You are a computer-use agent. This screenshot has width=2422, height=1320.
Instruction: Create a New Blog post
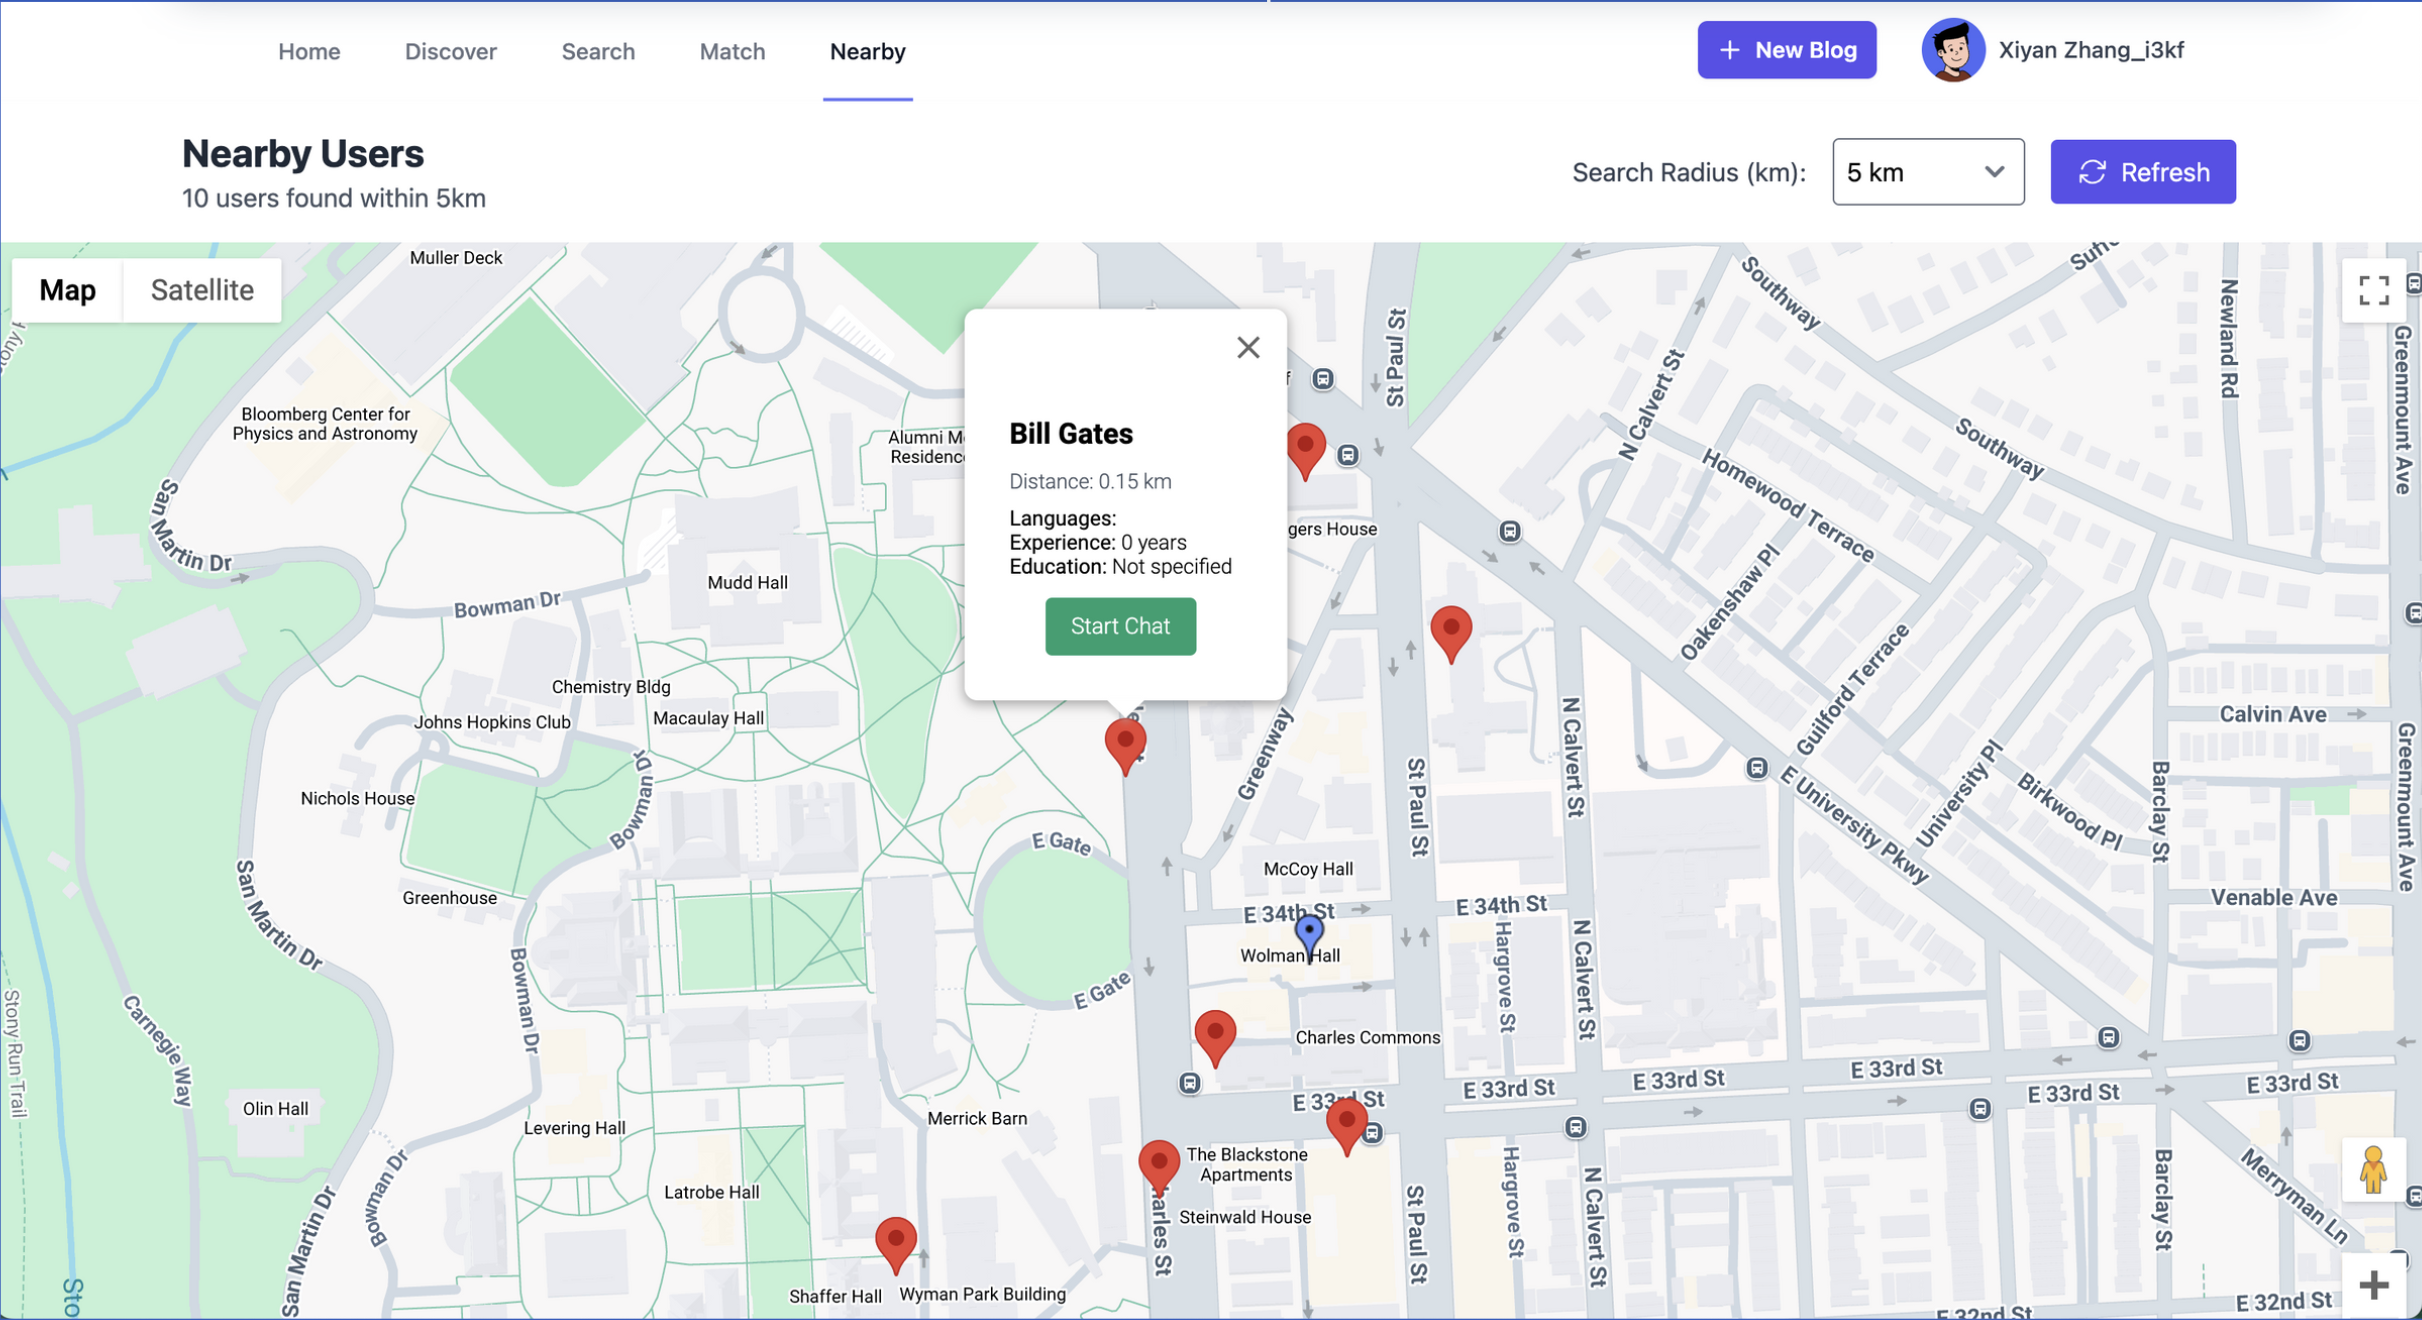1786,50
